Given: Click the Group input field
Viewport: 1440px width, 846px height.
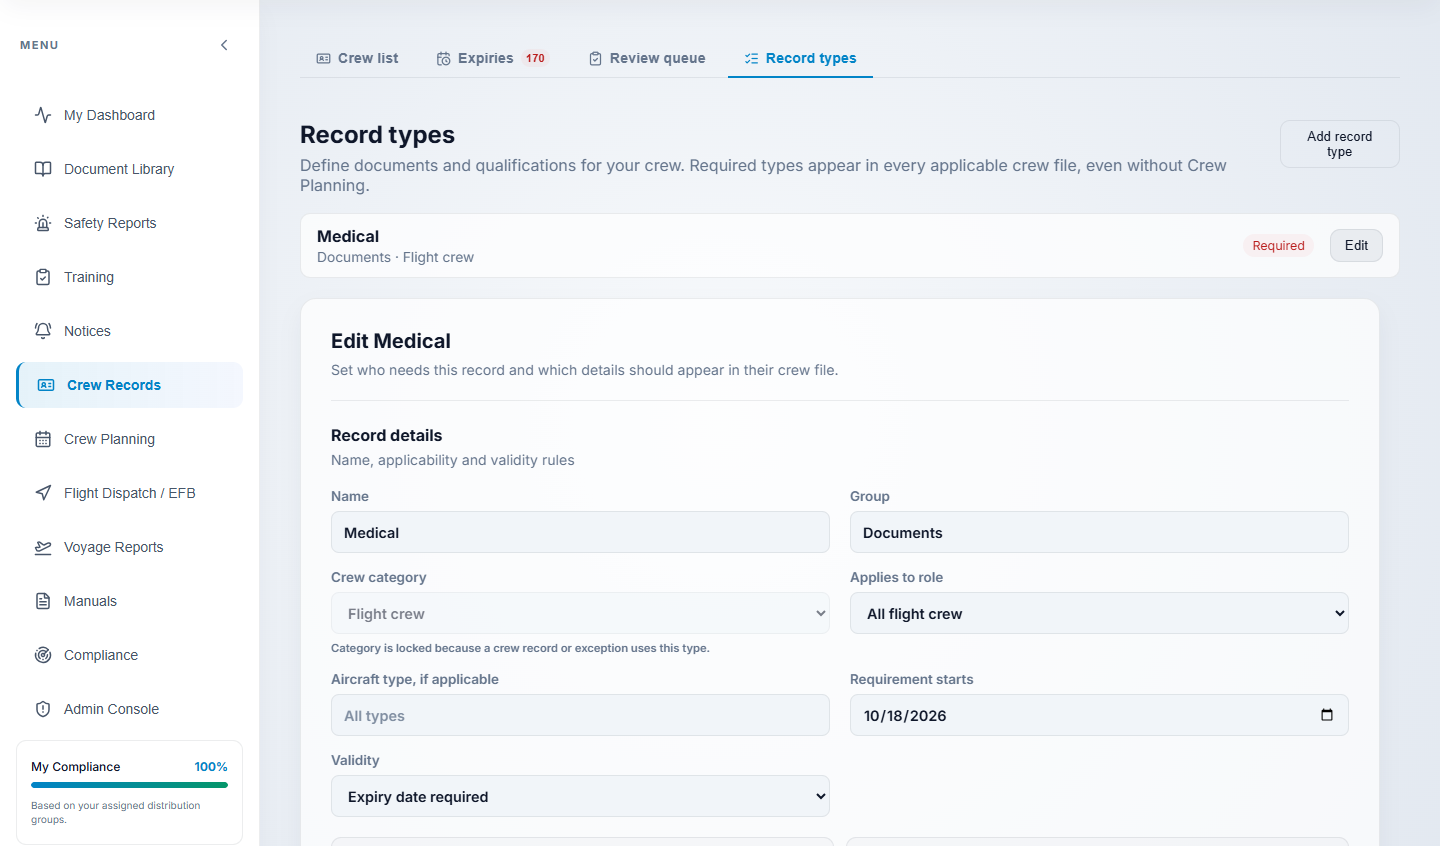Looking at the screenshot, I should tap(1099, 532).
